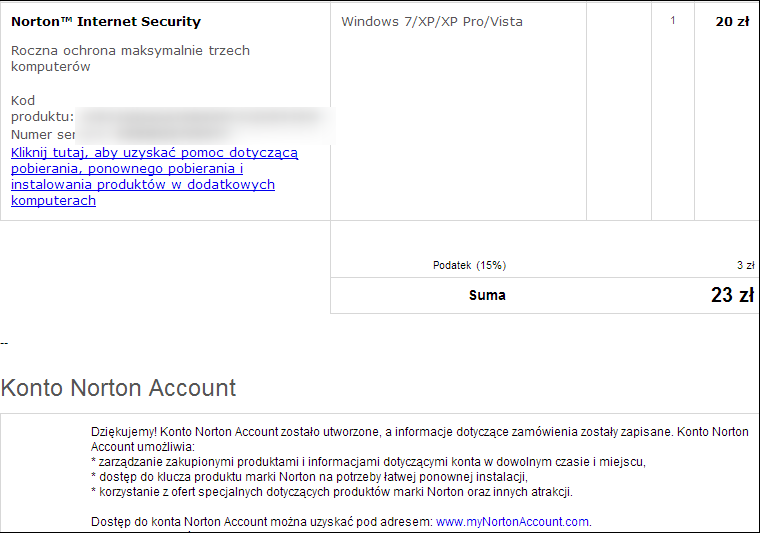Click the Kod produktu label
The image size is (760, 533).
[42, 109]
